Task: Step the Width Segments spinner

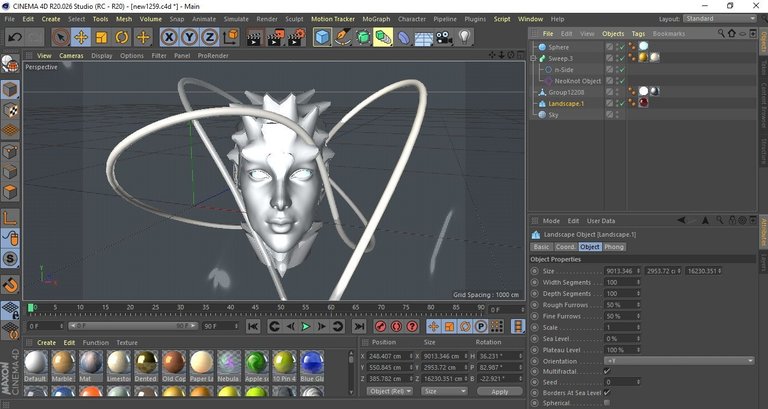Action: tap(638, 282)
